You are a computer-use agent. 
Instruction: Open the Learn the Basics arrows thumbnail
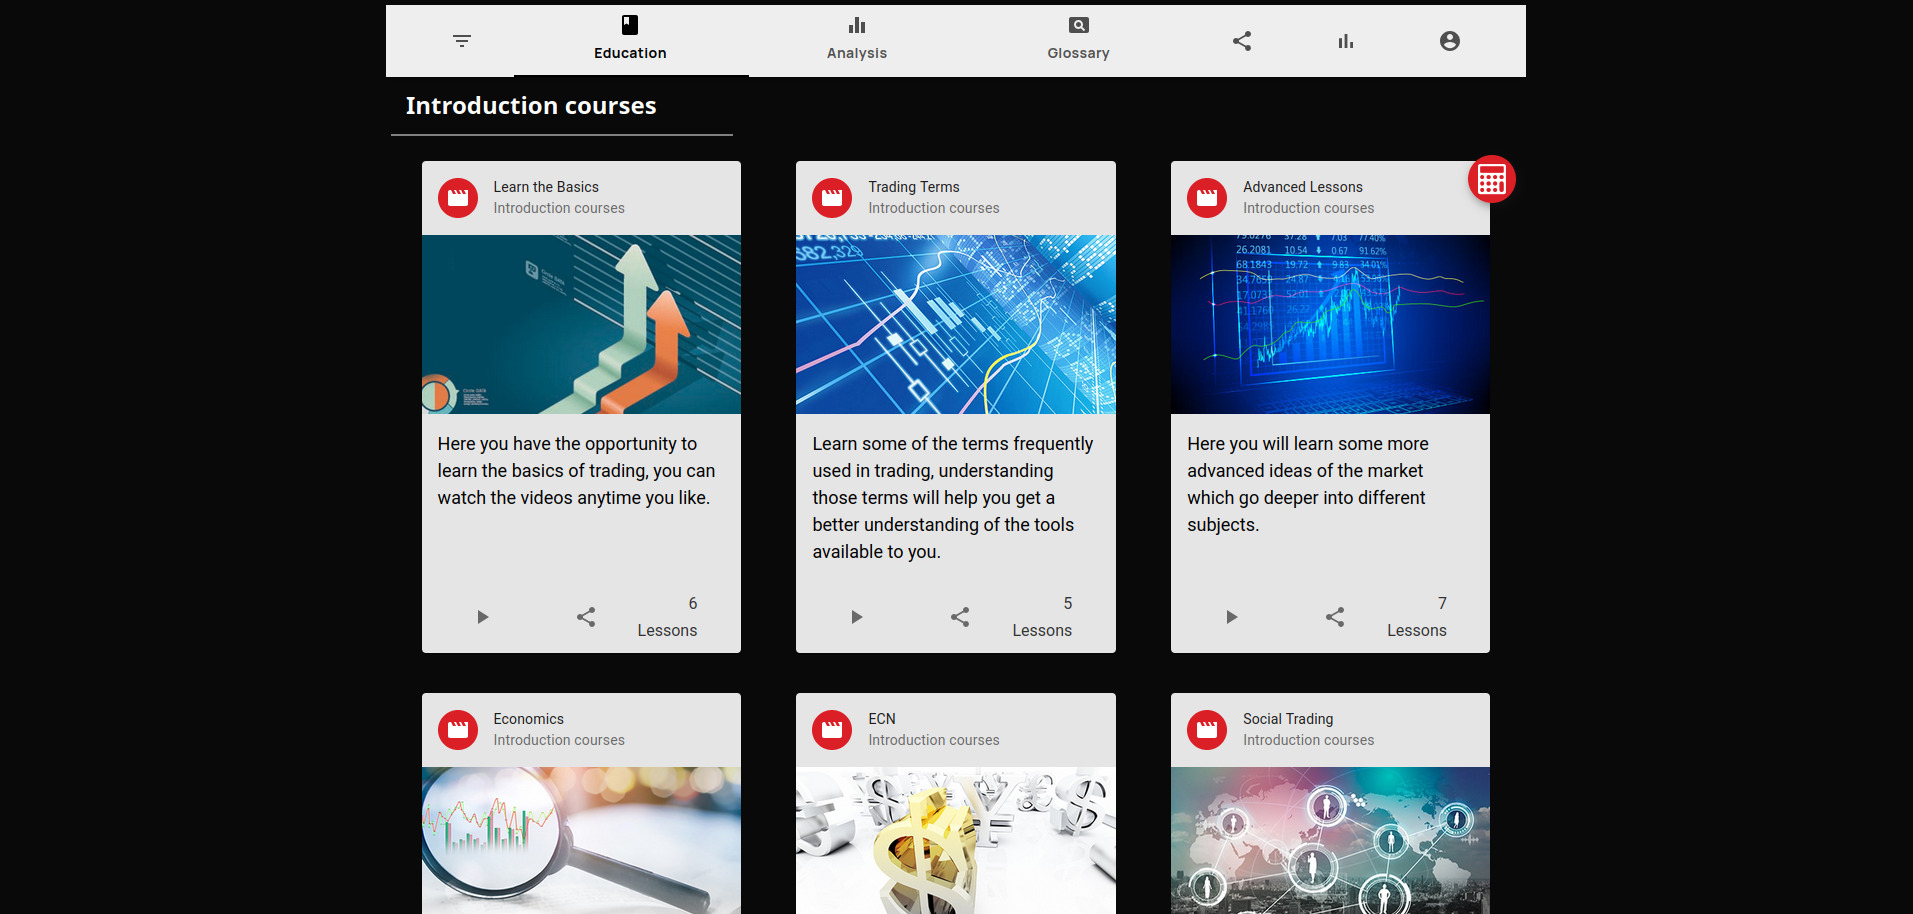(x=581, y=324)
